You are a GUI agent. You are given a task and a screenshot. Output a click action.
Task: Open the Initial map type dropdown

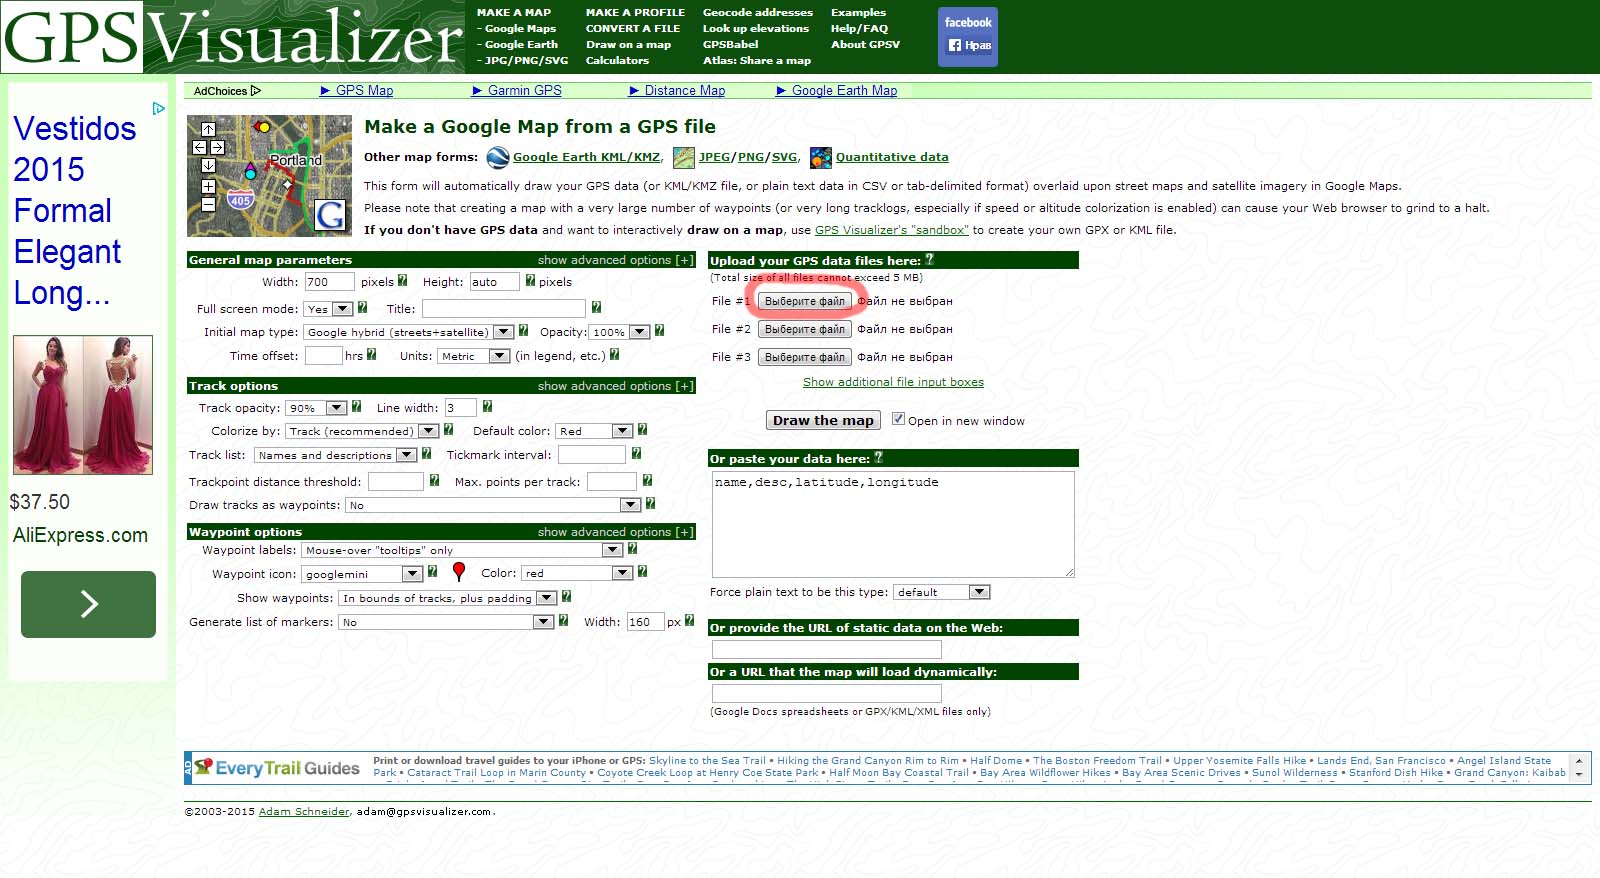408,332
